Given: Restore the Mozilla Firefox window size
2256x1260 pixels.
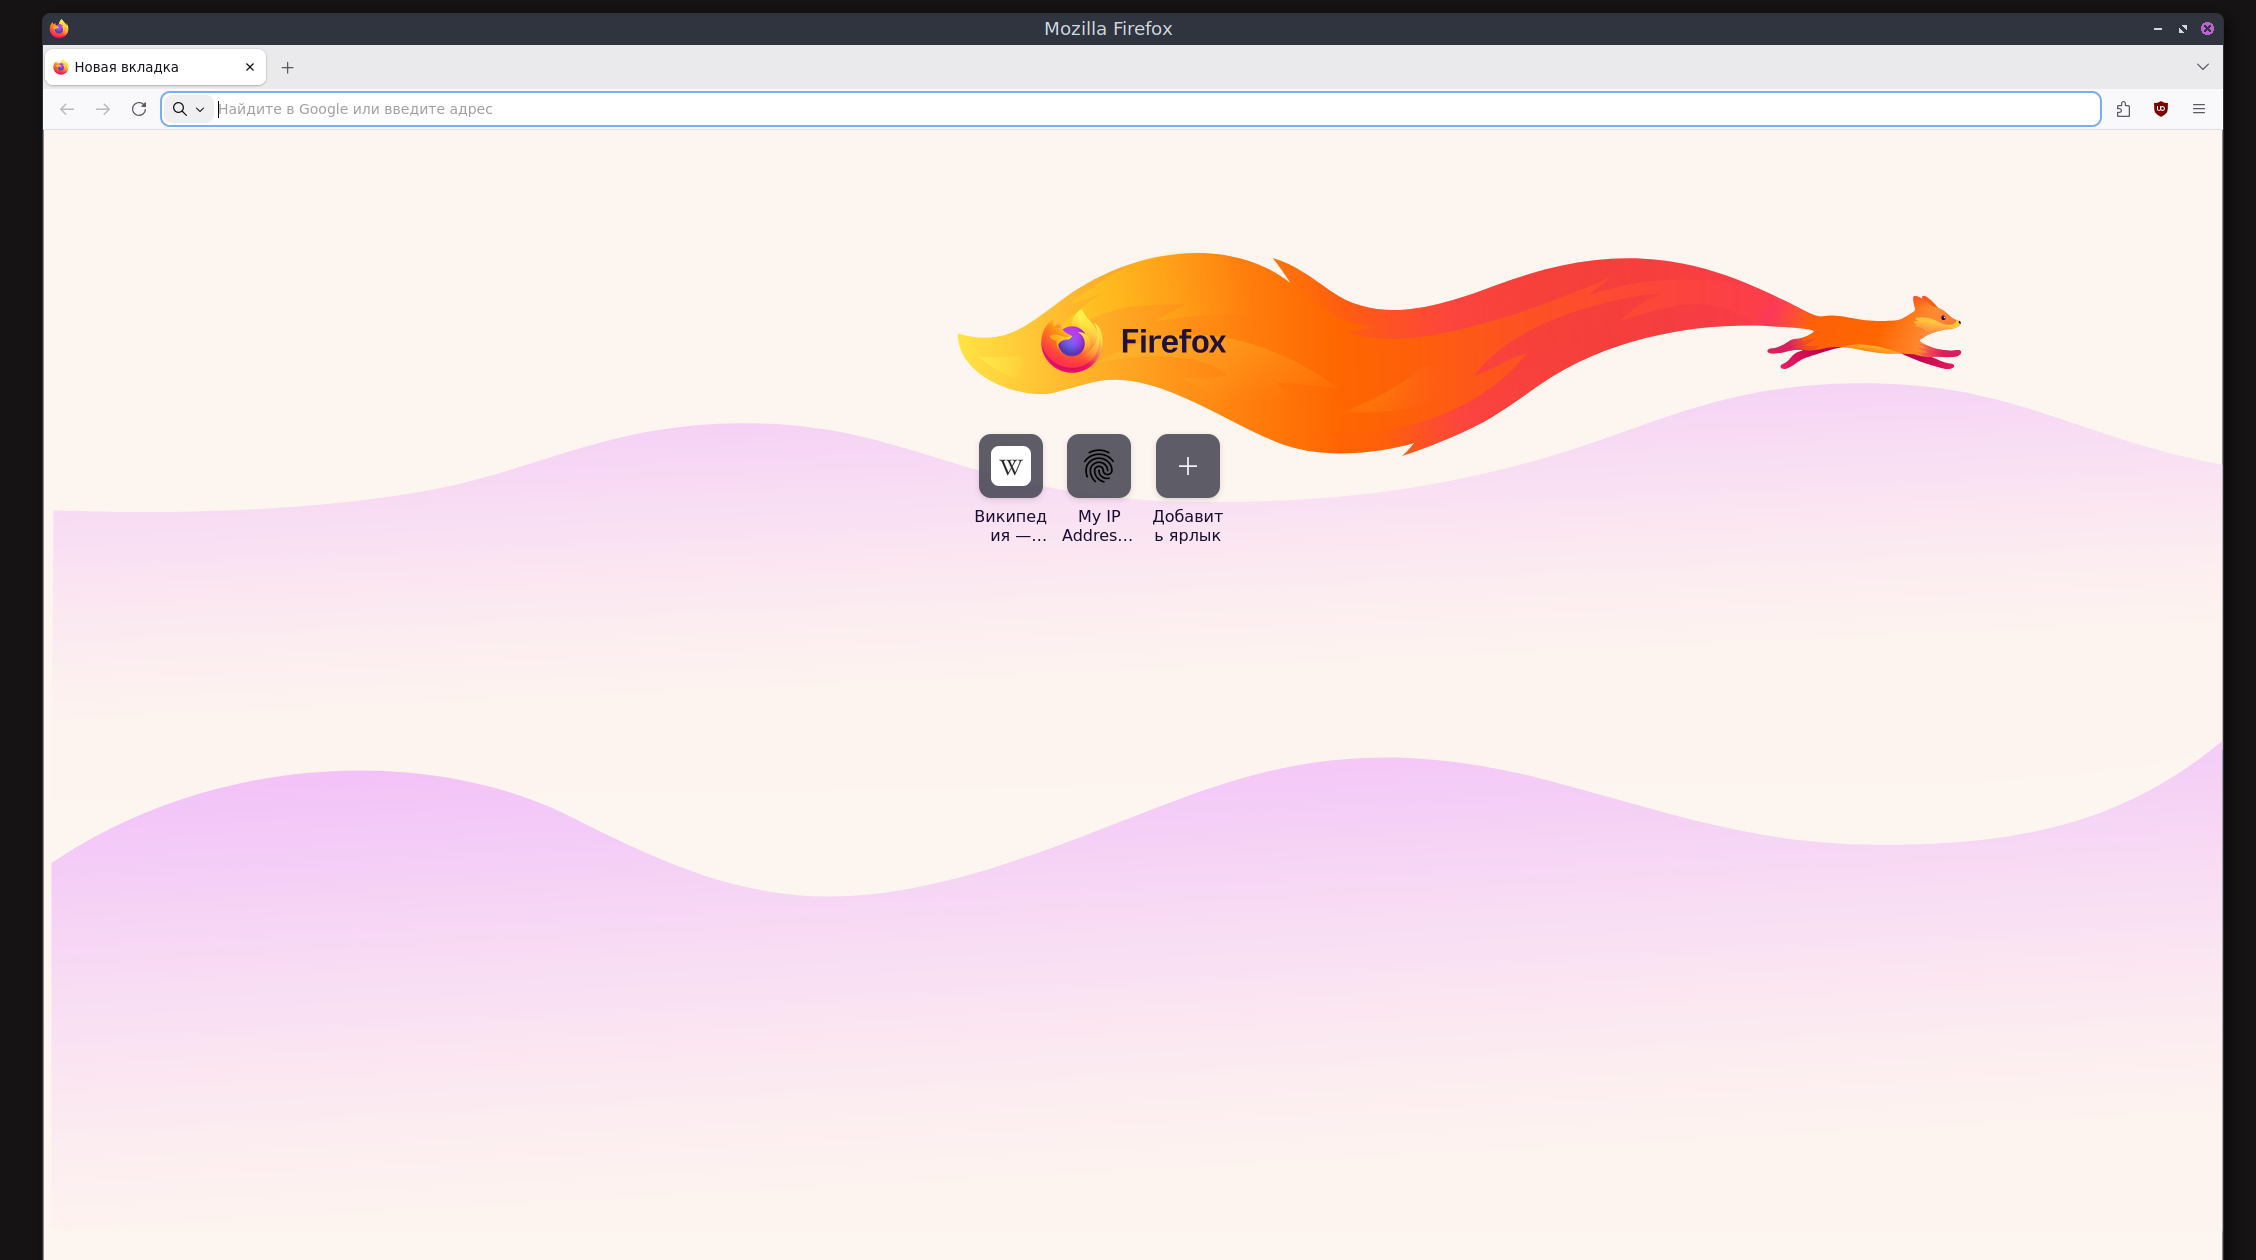Looking at the screenshot, I should pos(2183,29).
